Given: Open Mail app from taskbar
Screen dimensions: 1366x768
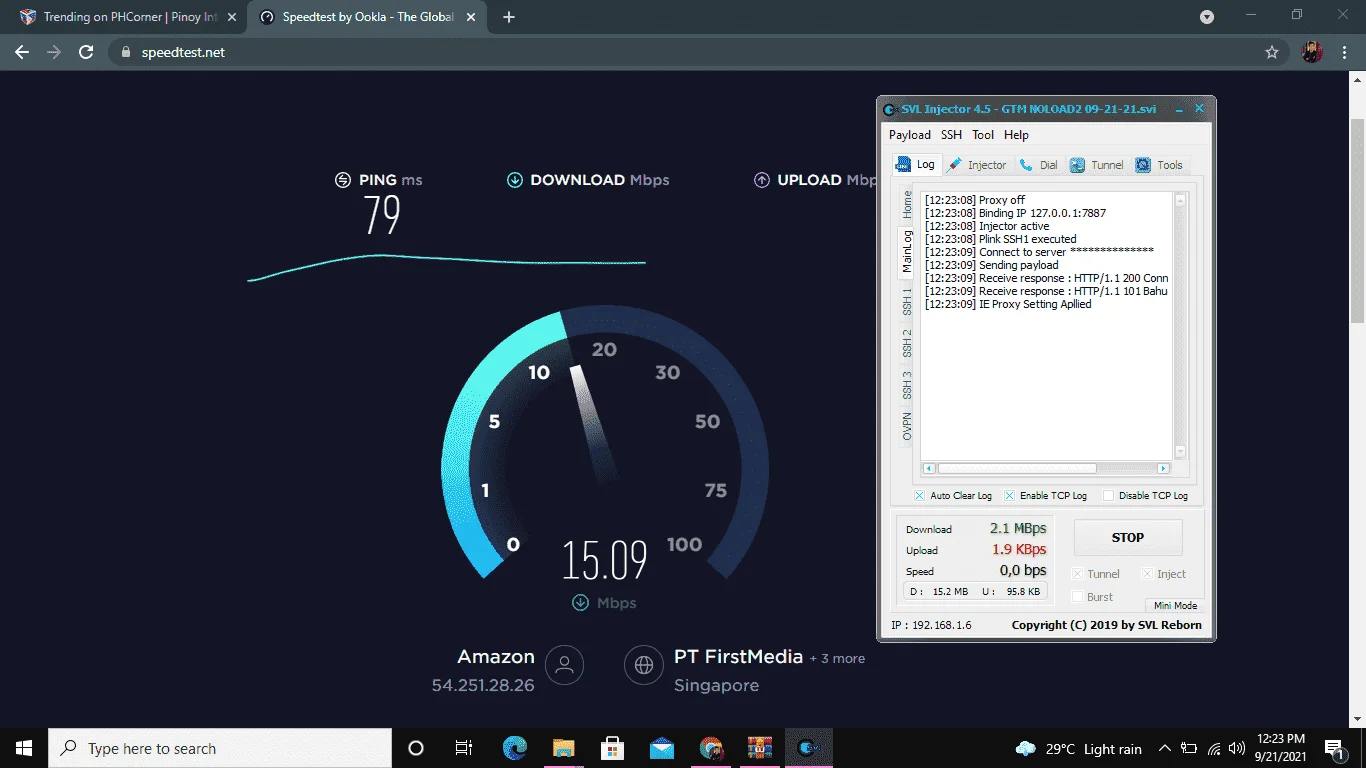Looking at the screenshot, I should (x=661, y=748).
